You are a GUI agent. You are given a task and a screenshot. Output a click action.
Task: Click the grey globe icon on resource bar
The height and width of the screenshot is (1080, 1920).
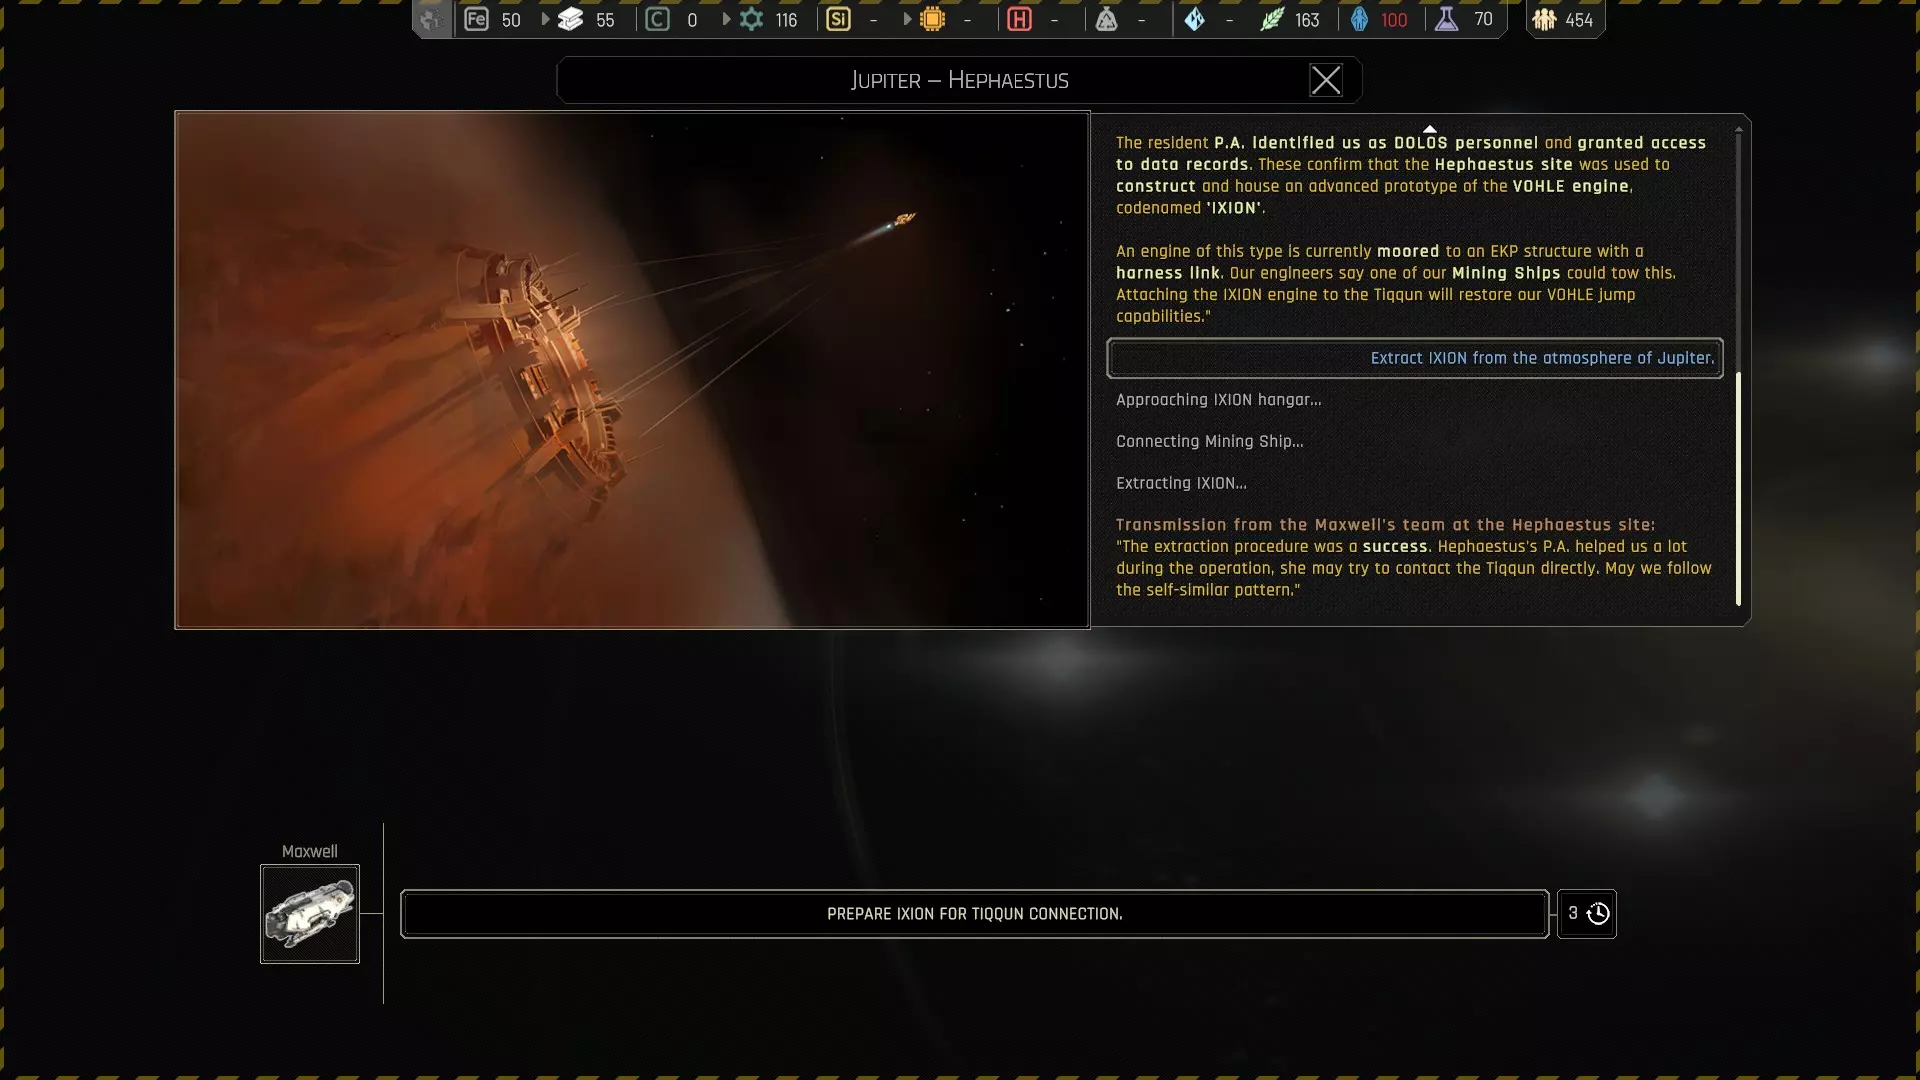coord(431,19)
